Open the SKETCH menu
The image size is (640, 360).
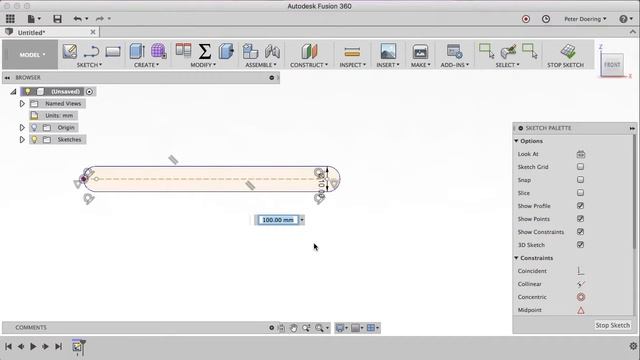89,65
